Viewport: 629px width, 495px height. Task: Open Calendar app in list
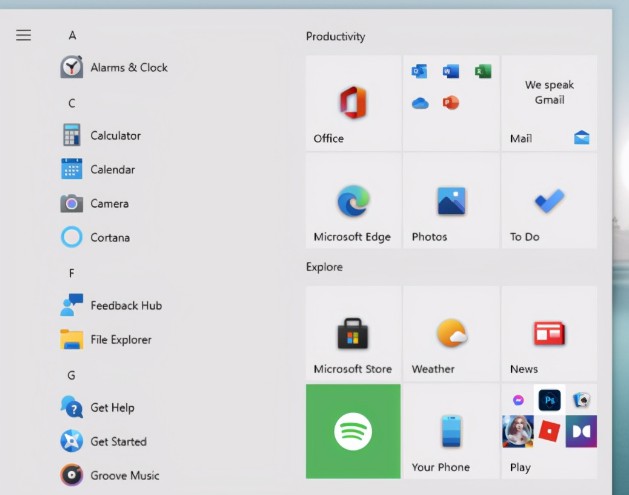point(98,169)
